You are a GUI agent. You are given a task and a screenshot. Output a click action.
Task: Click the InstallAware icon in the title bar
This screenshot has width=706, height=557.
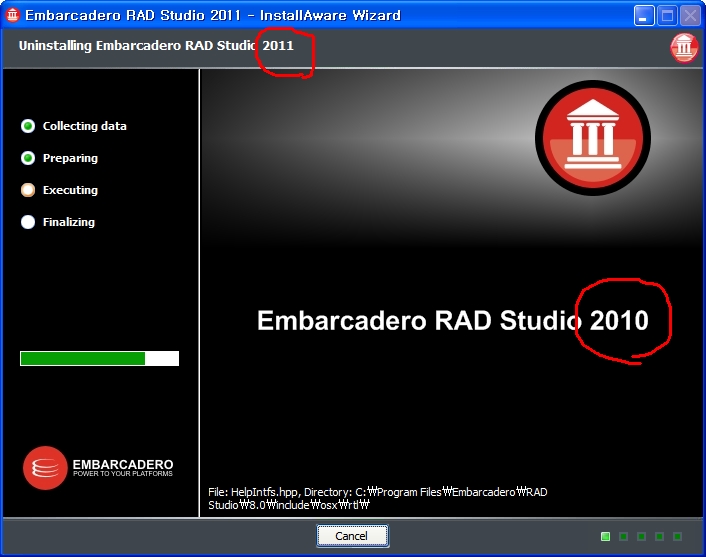pos(13,16)
